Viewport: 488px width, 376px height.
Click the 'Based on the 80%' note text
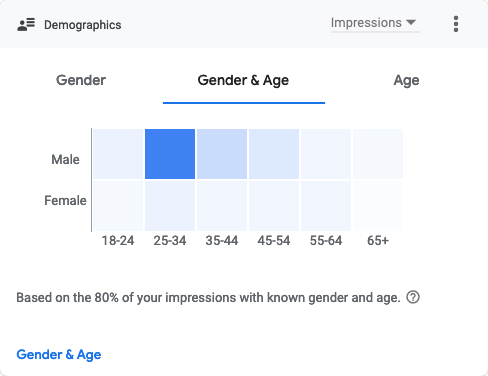[208, 297]
